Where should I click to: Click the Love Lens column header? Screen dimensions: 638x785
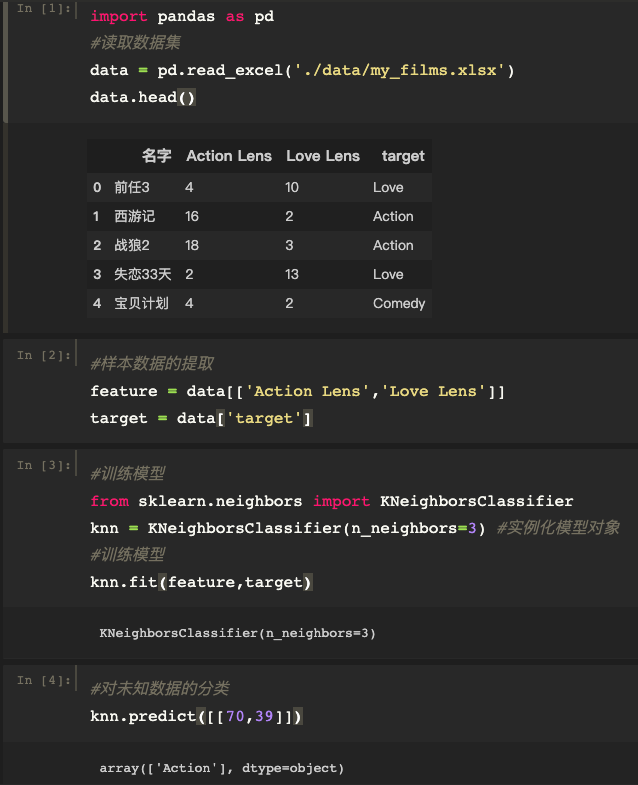[323, 156]
